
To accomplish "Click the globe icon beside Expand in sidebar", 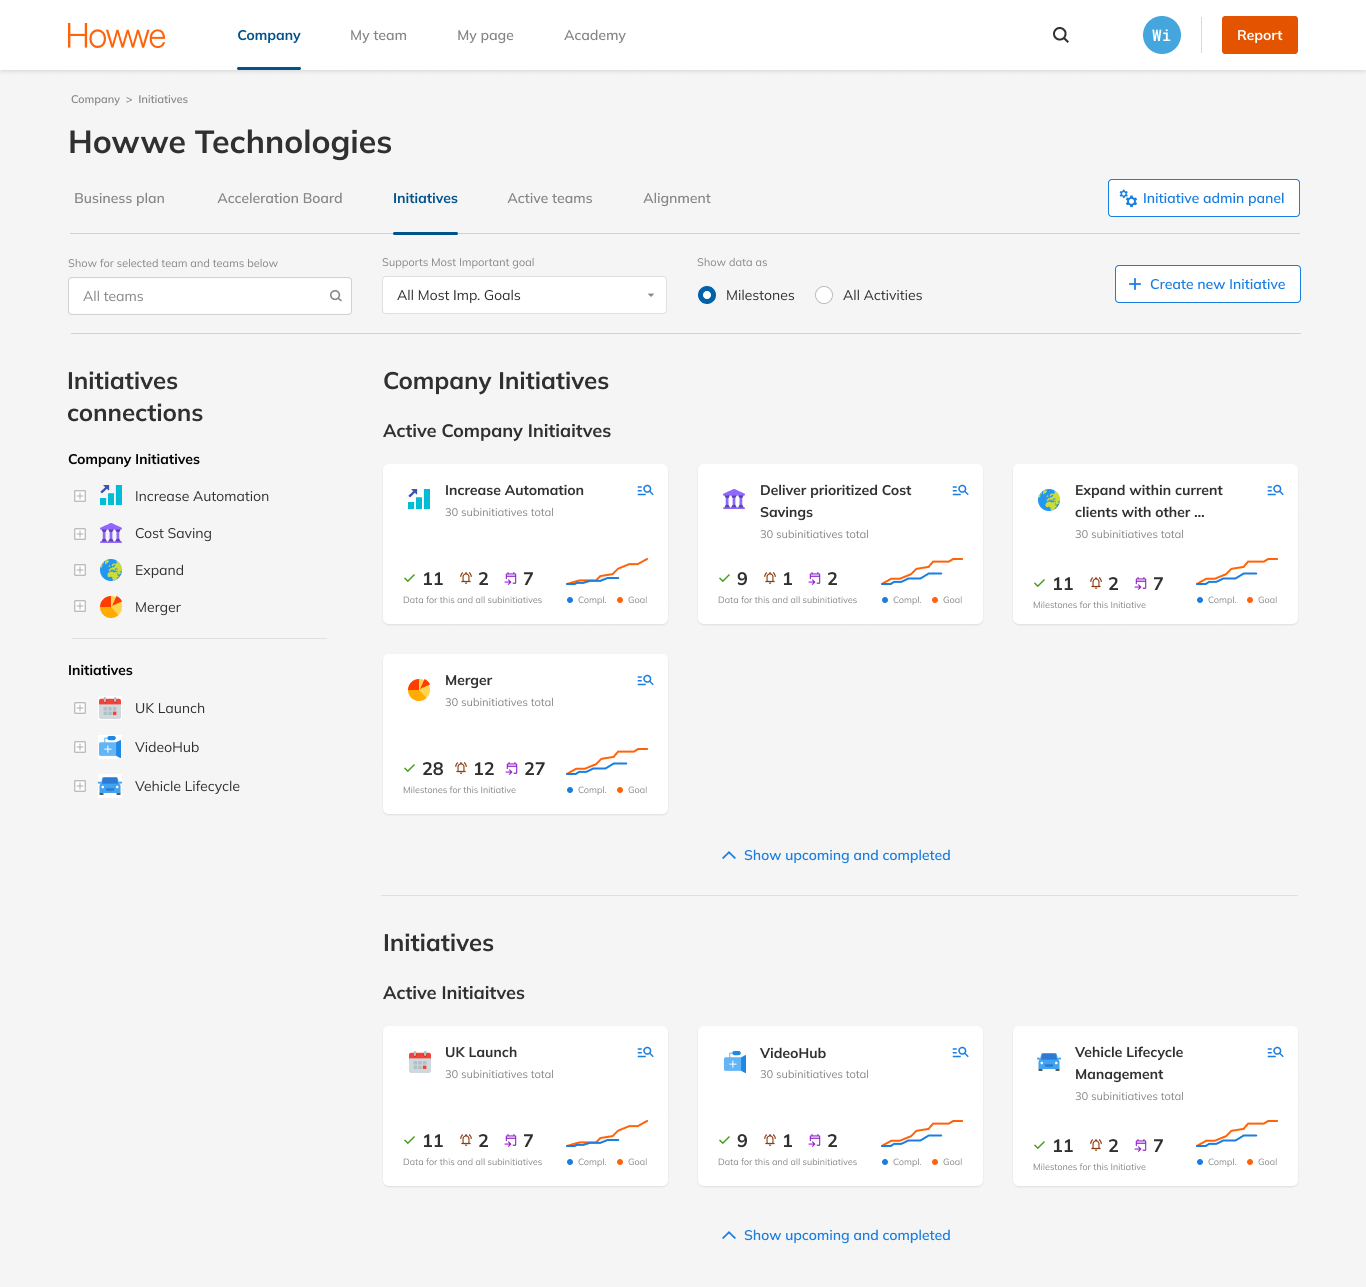I will (x=111, y=570).
